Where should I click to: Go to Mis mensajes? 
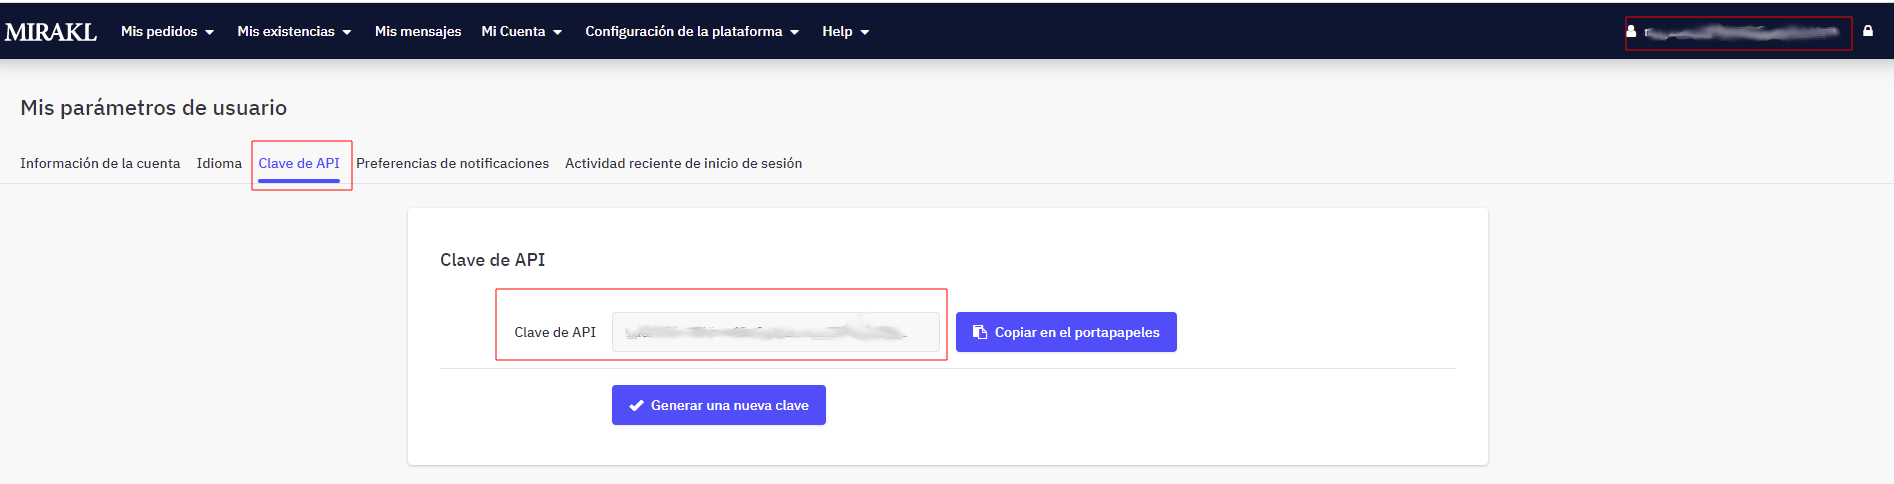tap(418, 32)
